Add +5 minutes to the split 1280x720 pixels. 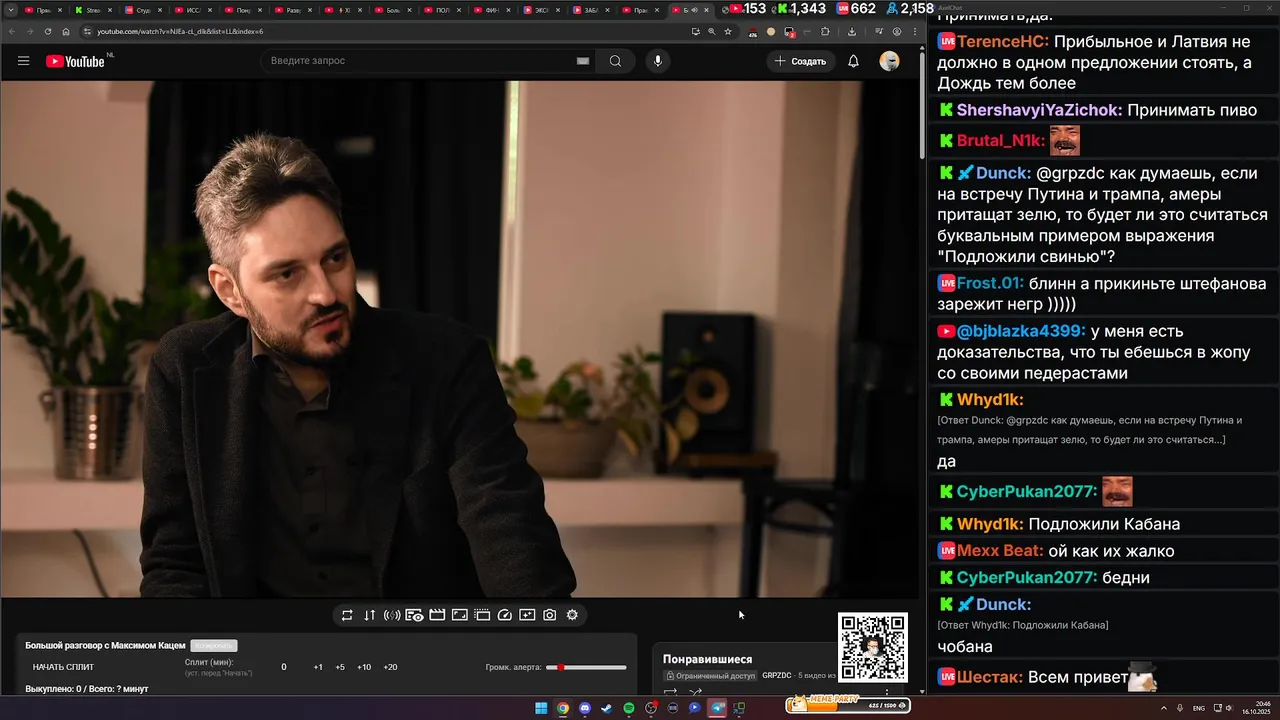coord(340,667)
